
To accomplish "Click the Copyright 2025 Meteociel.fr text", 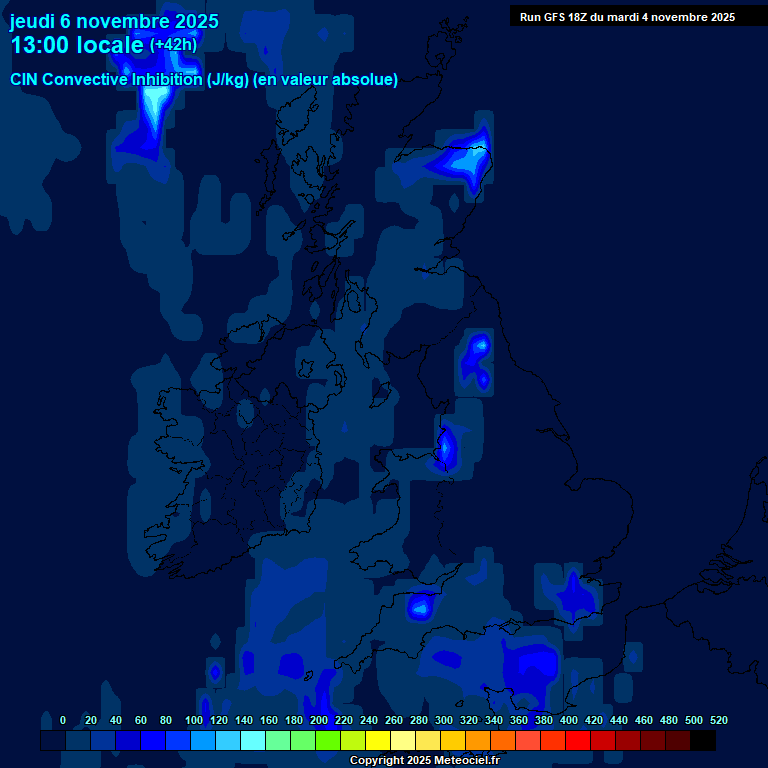I will 424,761.
